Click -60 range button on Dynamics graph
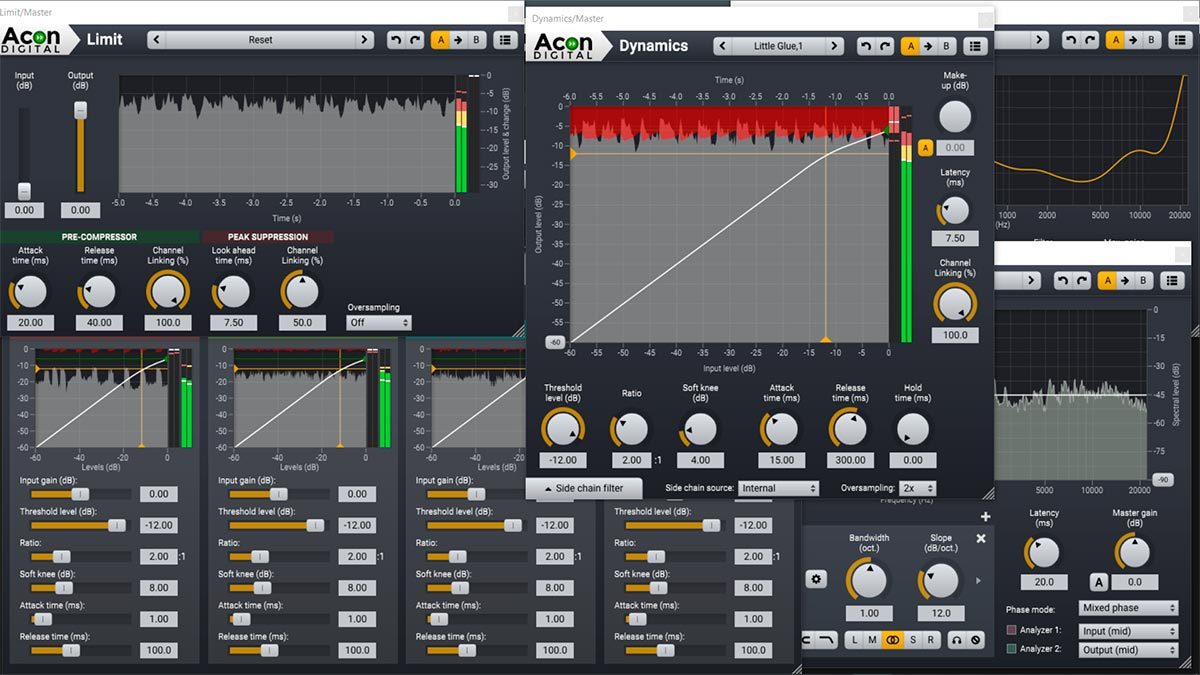Viewport: 1200px width, 675px height. coord(555,342)
